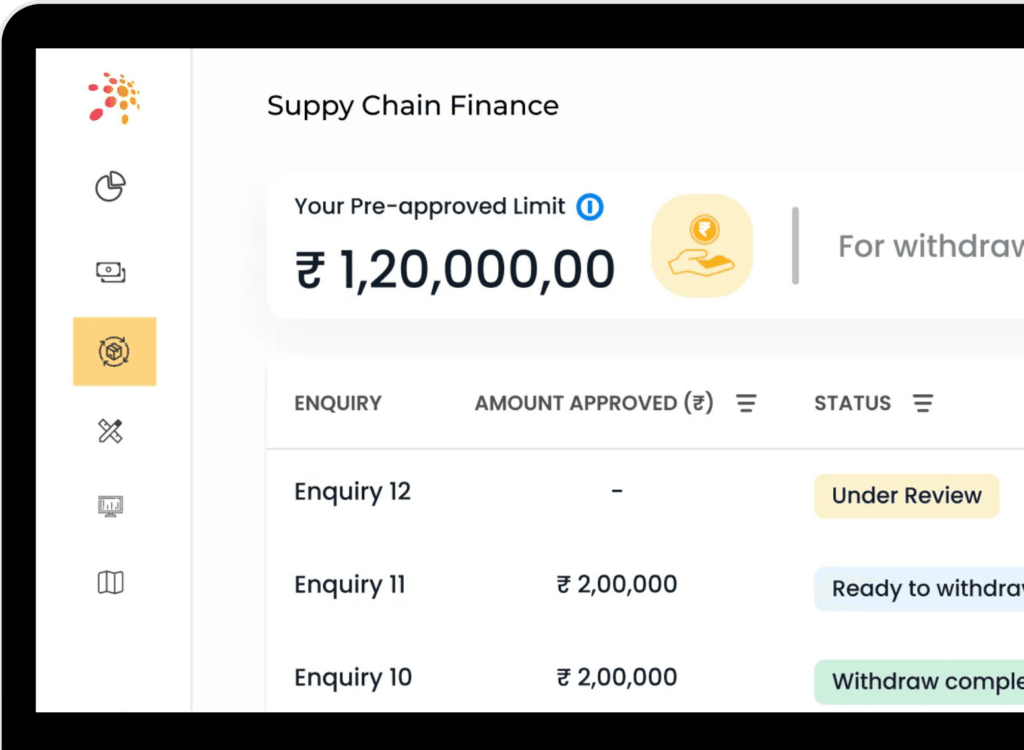Image resolution: width=1024 pixels, height=750 pixels.
Task: Open the Amount Approved filter menu
Action: click(746, 404)
